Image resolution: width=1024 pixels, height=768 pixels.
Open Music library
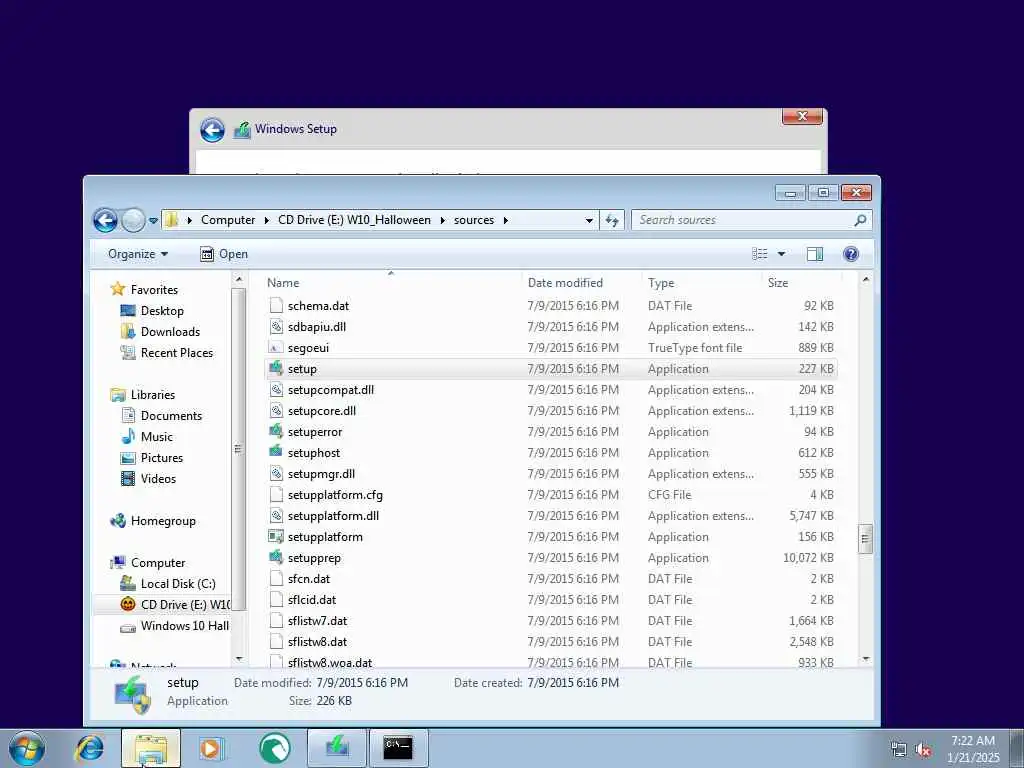coord(157,437)
